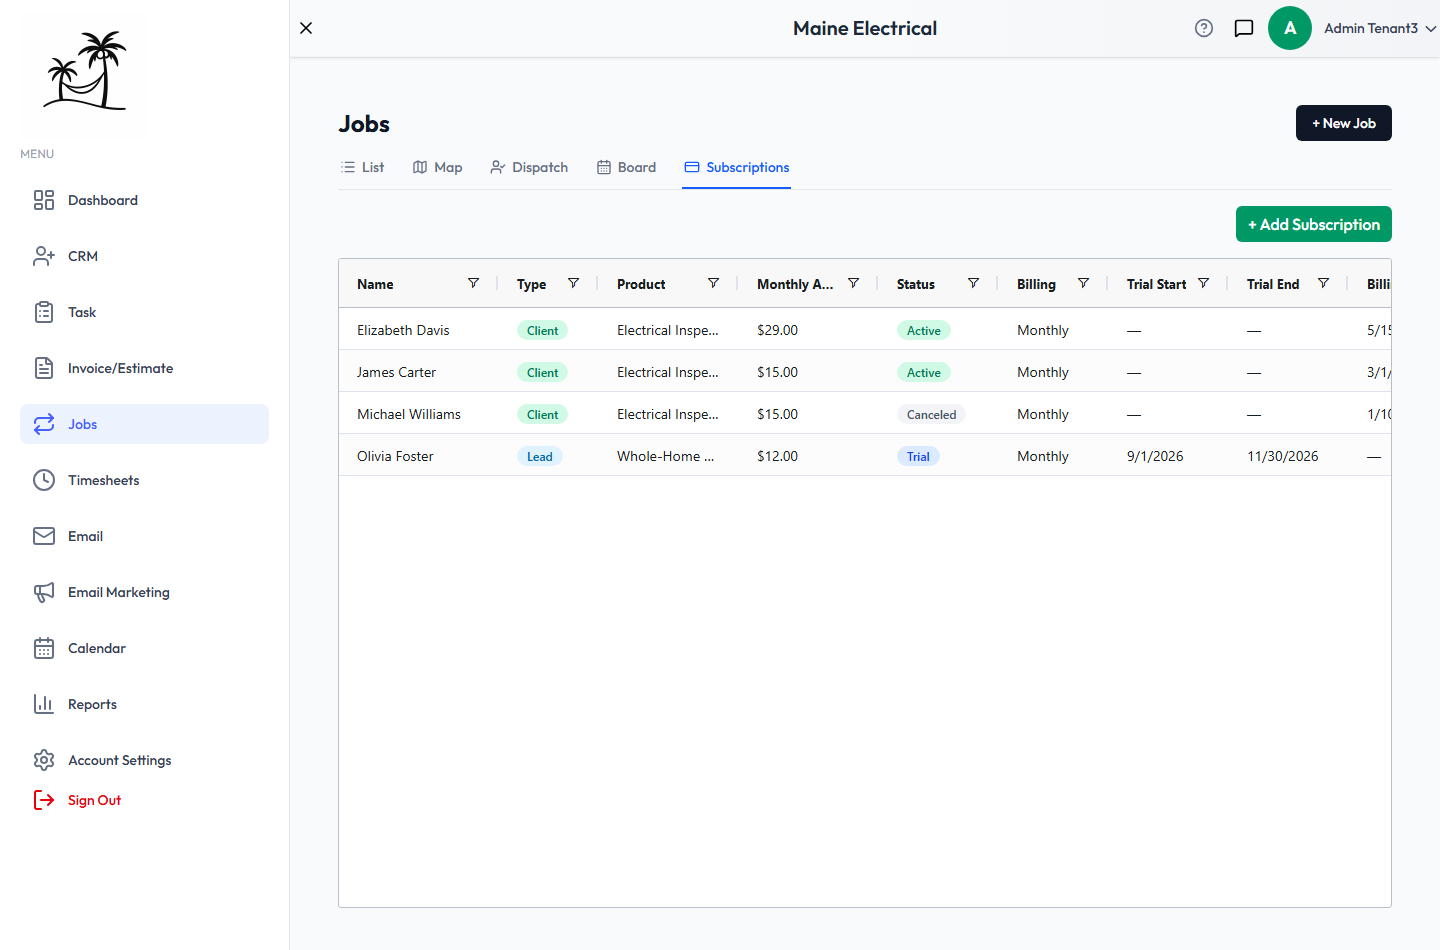The height and width of the screenshot is (950, 1440).
Task: Open Dashboard from the sidebar menu
Action: (x=144, y=200)
